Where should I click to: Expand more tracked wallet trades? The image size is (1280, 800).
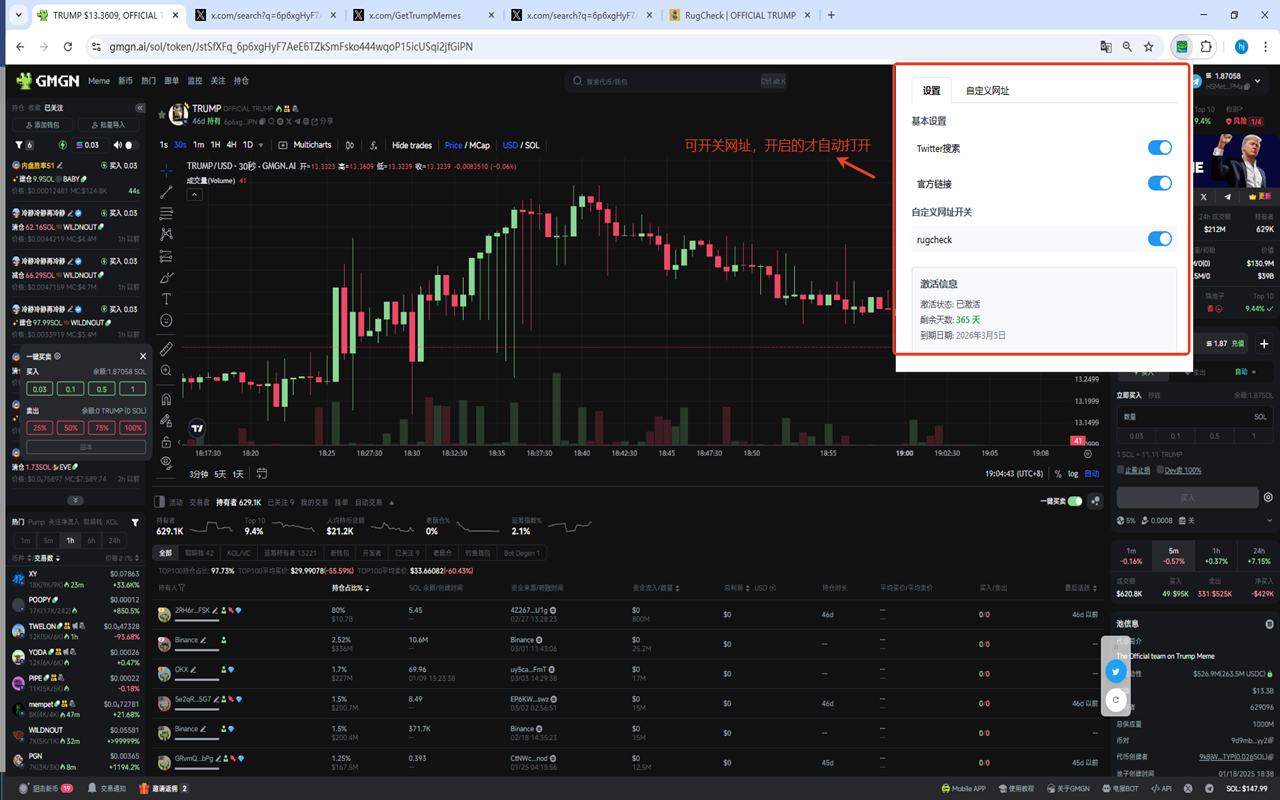(75, 500)
